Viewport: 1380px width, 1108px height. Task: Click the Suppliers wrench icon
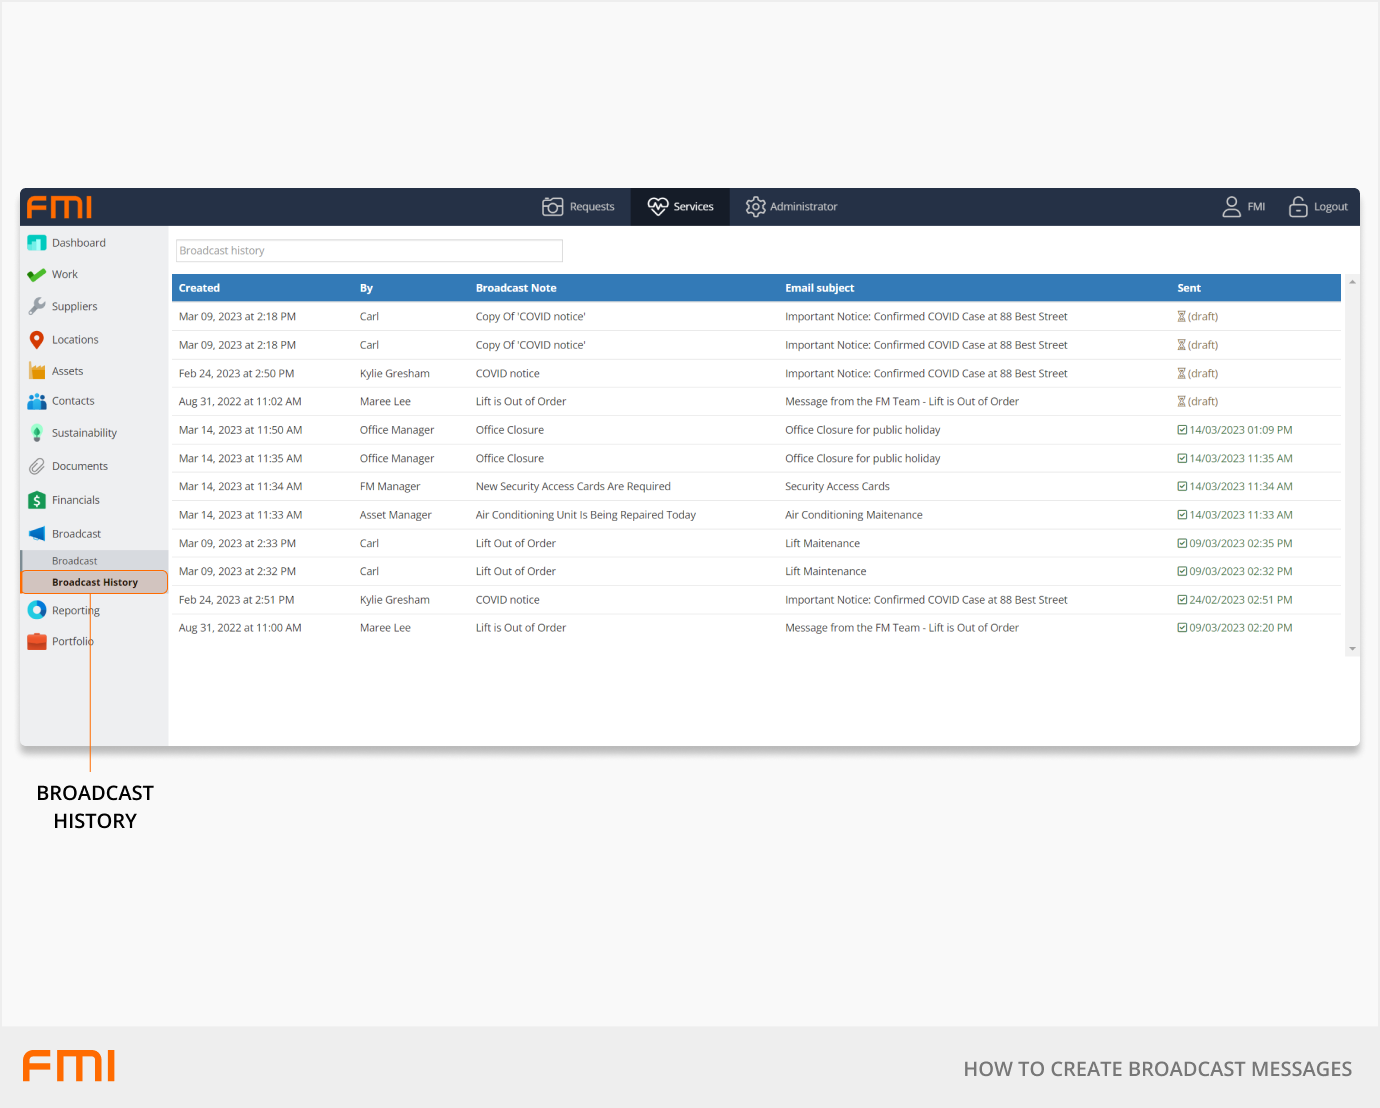tap(37, 307)
